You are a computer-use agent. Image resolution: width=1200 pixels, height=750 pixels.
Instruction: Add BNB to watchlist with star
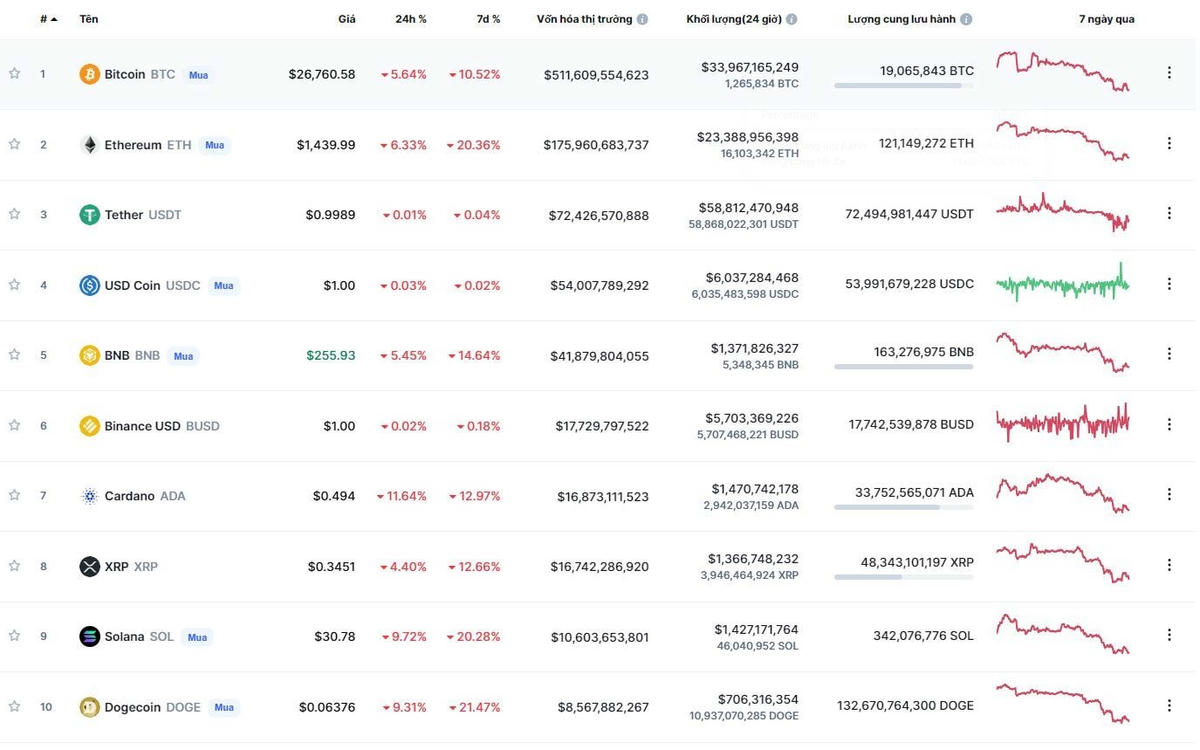tap(15, 354)
